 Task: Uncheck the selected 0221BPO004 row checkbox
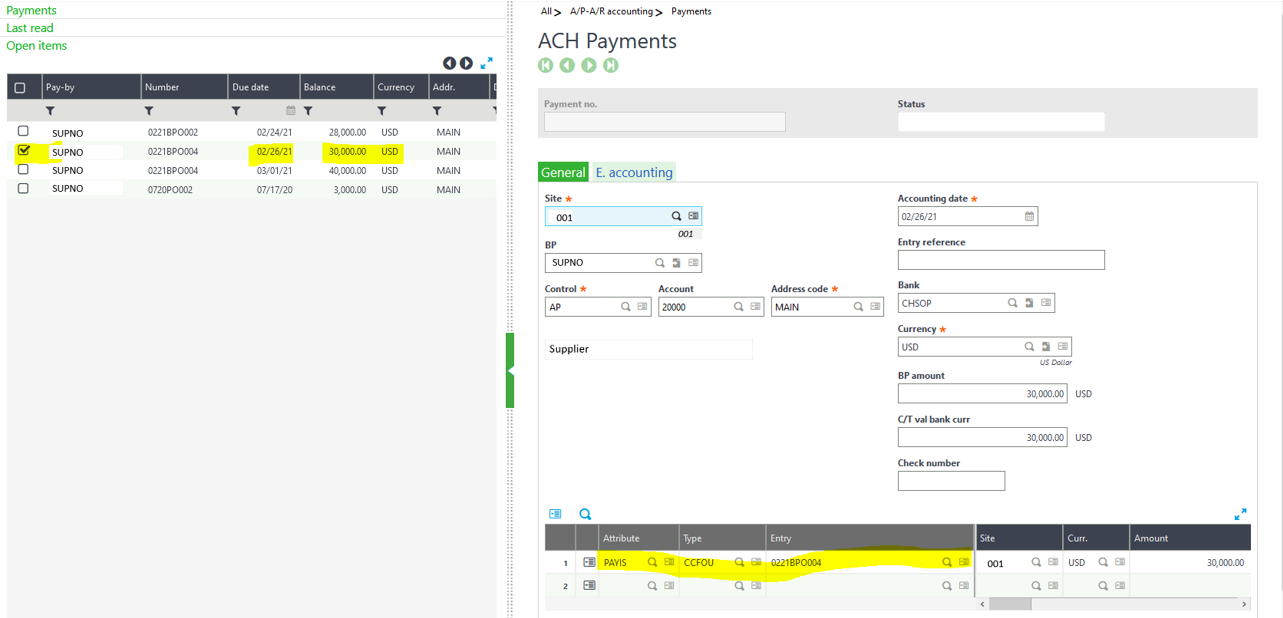24,151
